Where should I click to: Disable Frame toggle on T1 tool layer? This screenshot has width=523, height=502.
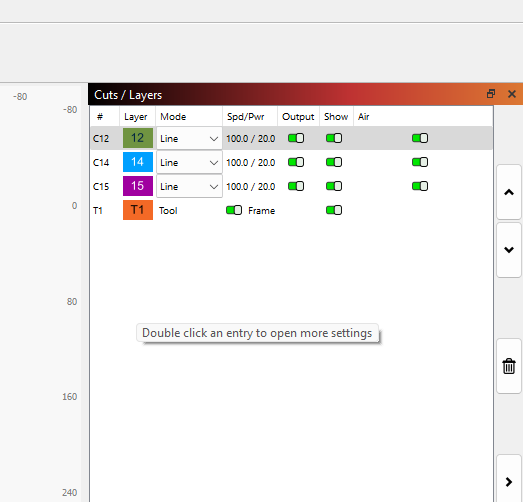[x=234, y=210]
